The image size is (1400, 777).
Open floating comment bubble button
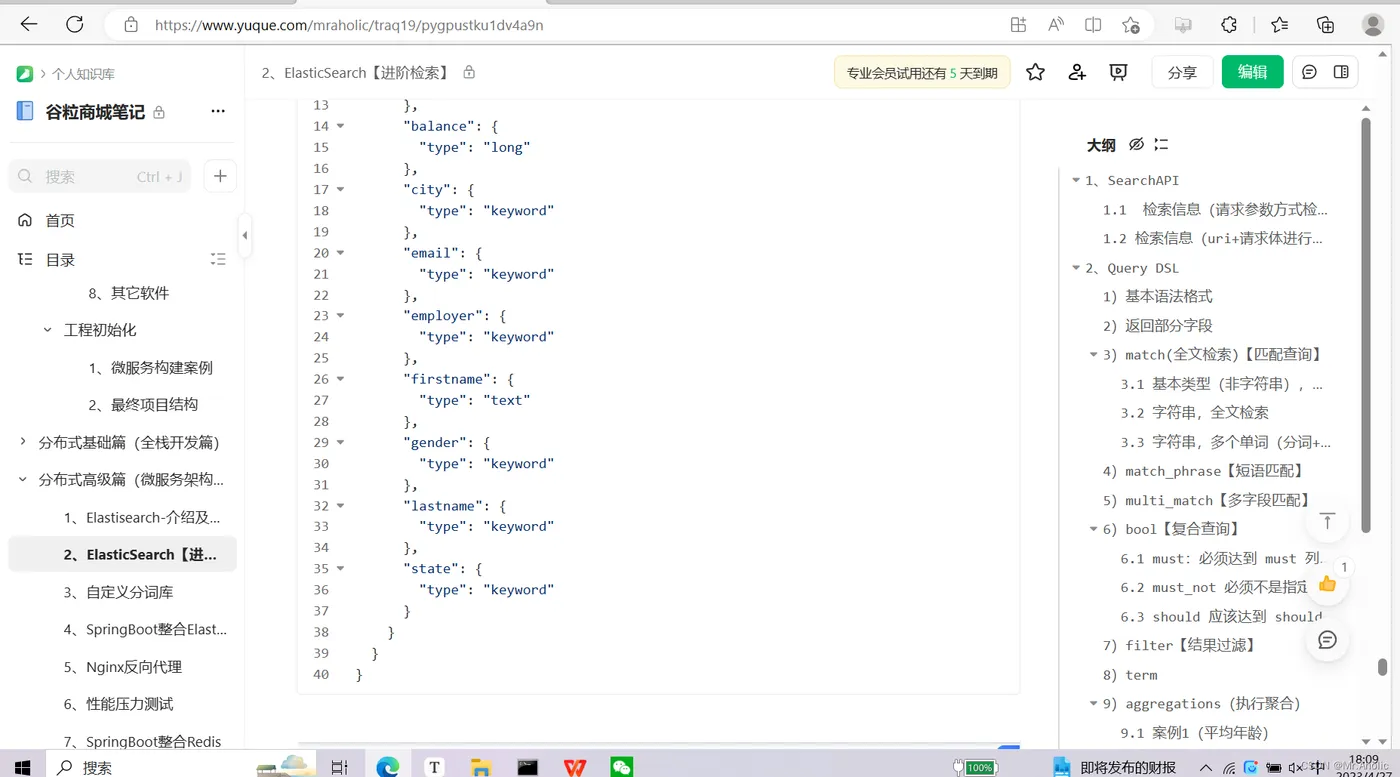coord(1328,640)
